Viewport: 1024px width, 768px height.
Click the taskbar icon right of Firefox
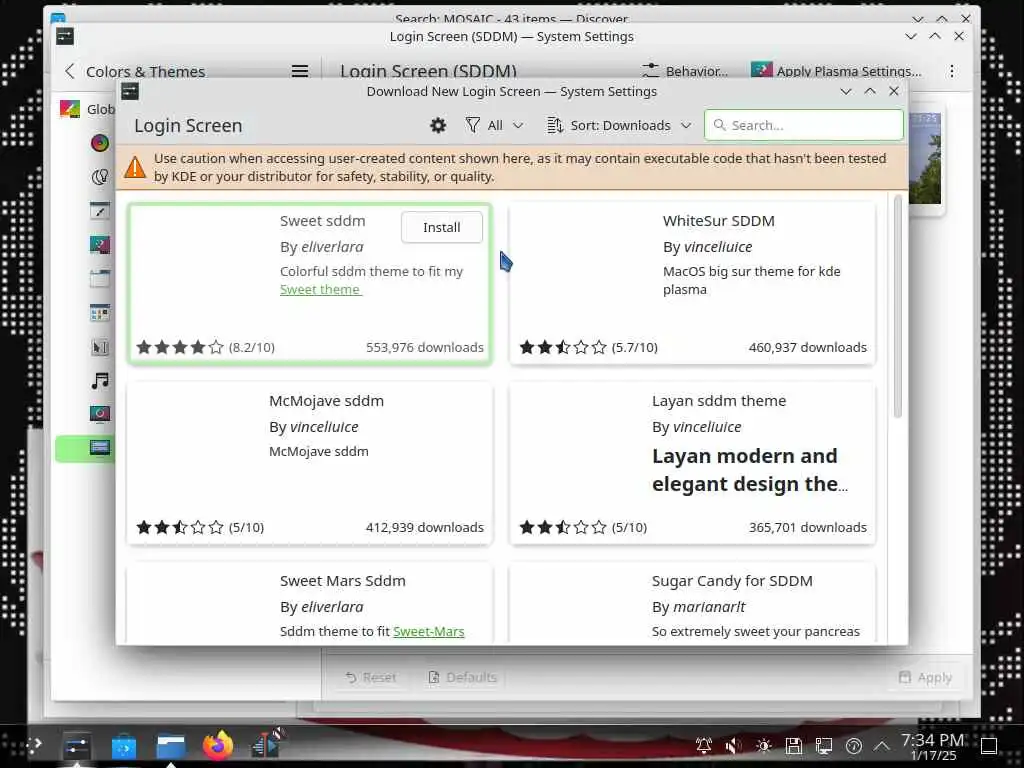pyautogui.click(x=266, y=744)
